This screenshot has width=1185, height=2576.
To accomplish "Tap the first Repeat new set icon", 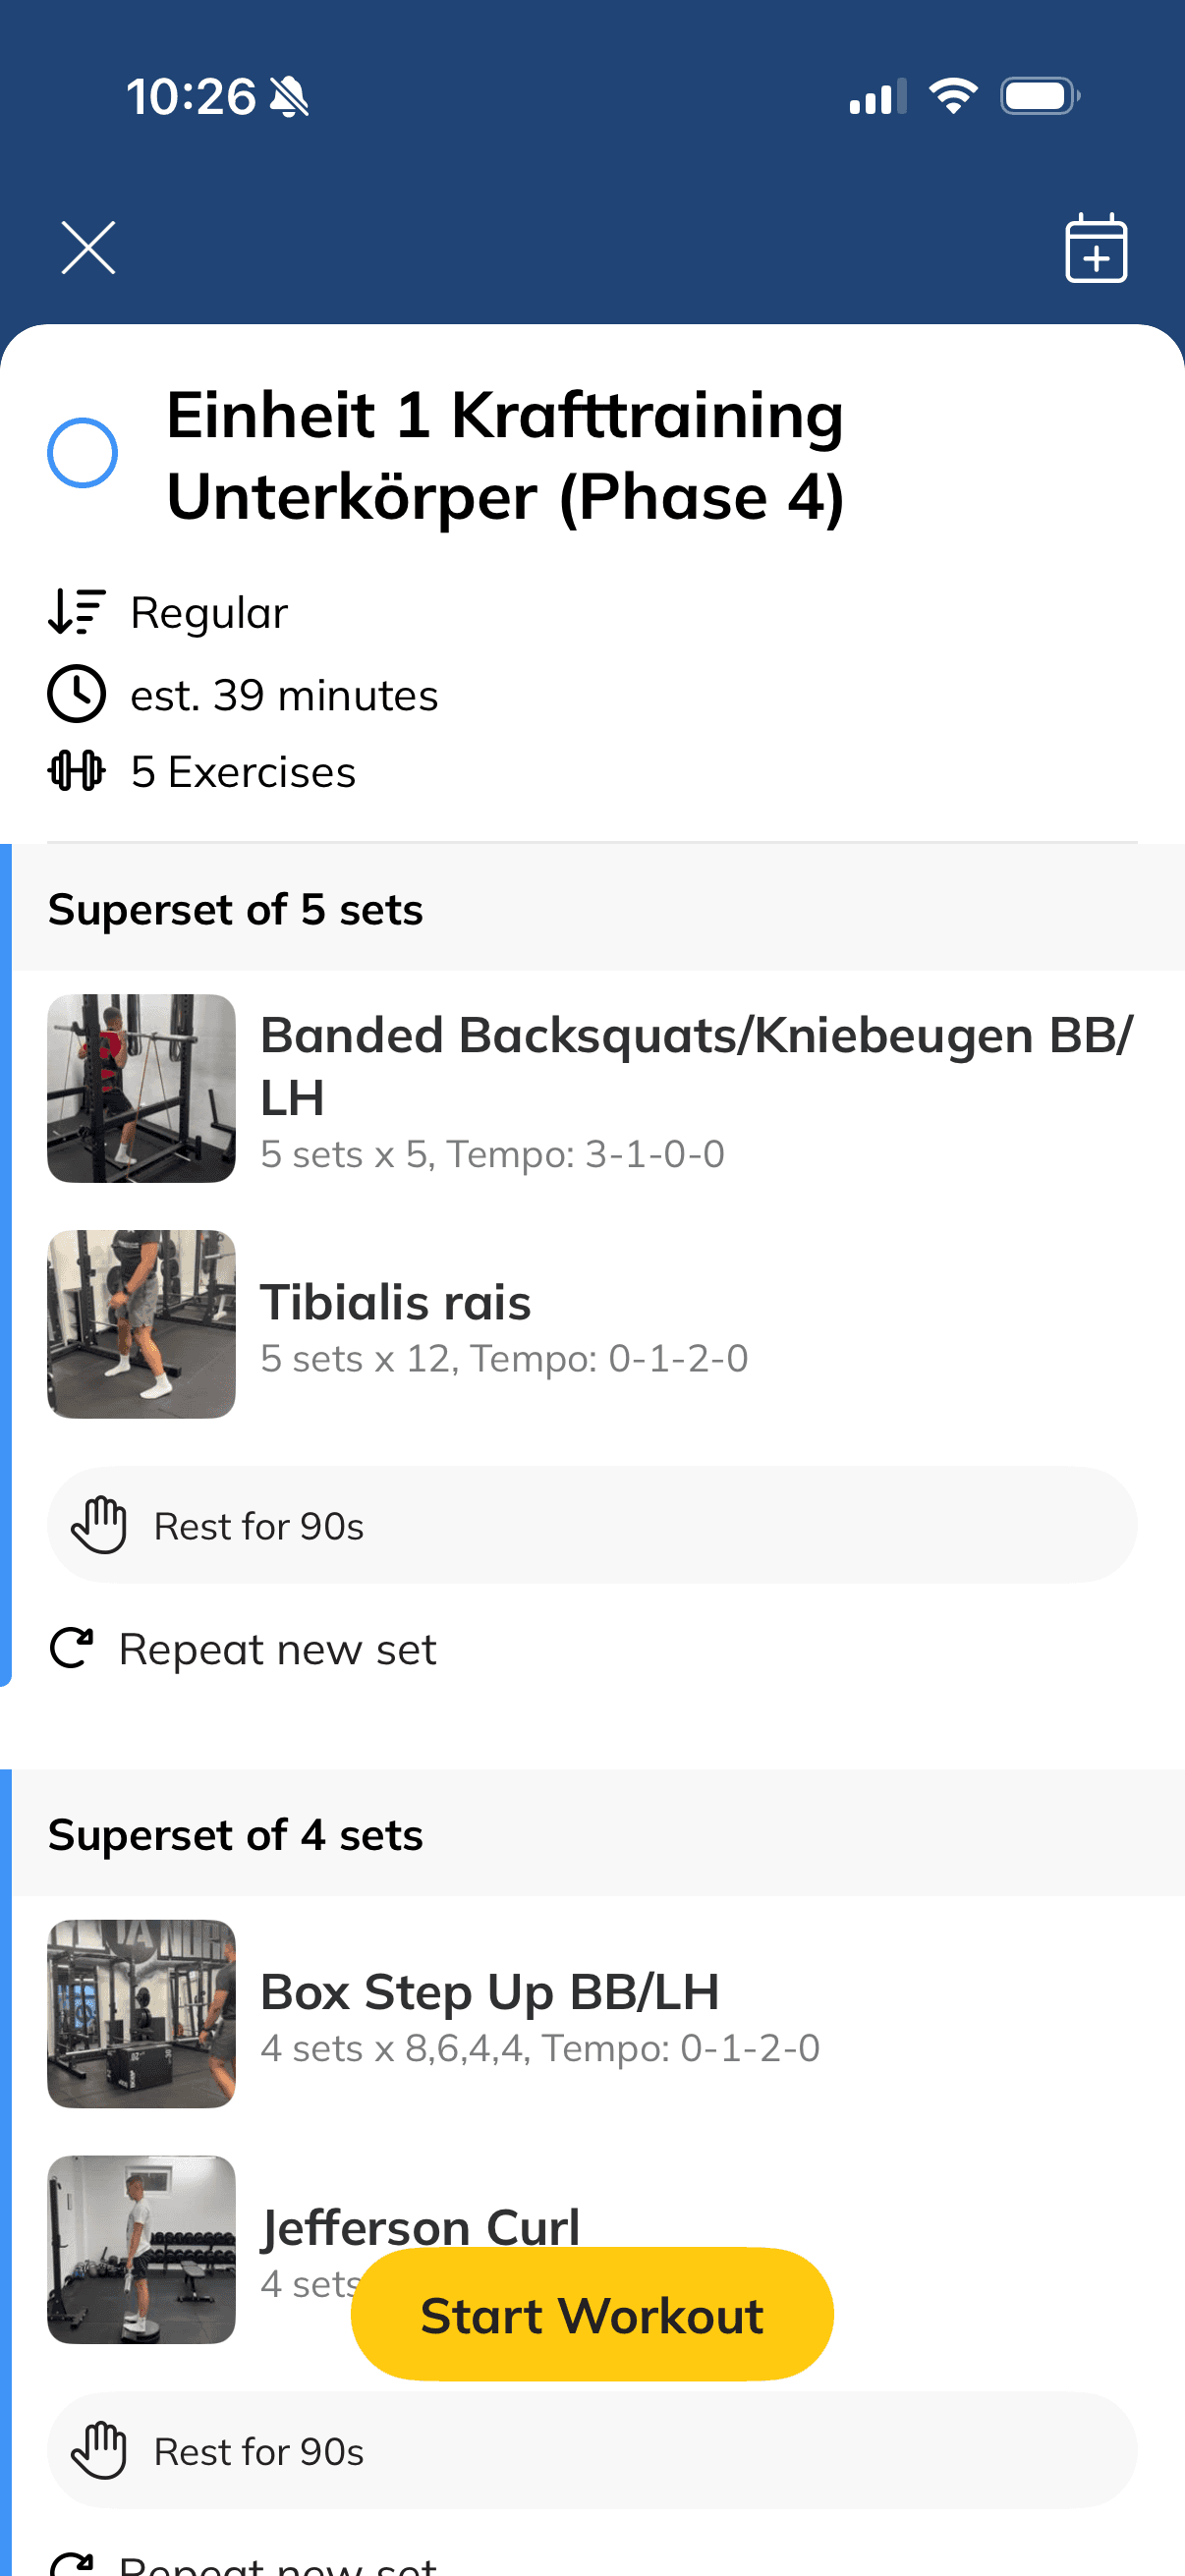I will (72, 1648).
